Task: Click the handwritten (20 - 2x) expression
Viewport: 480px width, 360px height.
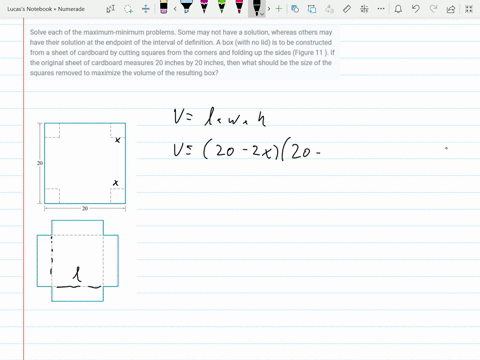Action: coord(241,151)
